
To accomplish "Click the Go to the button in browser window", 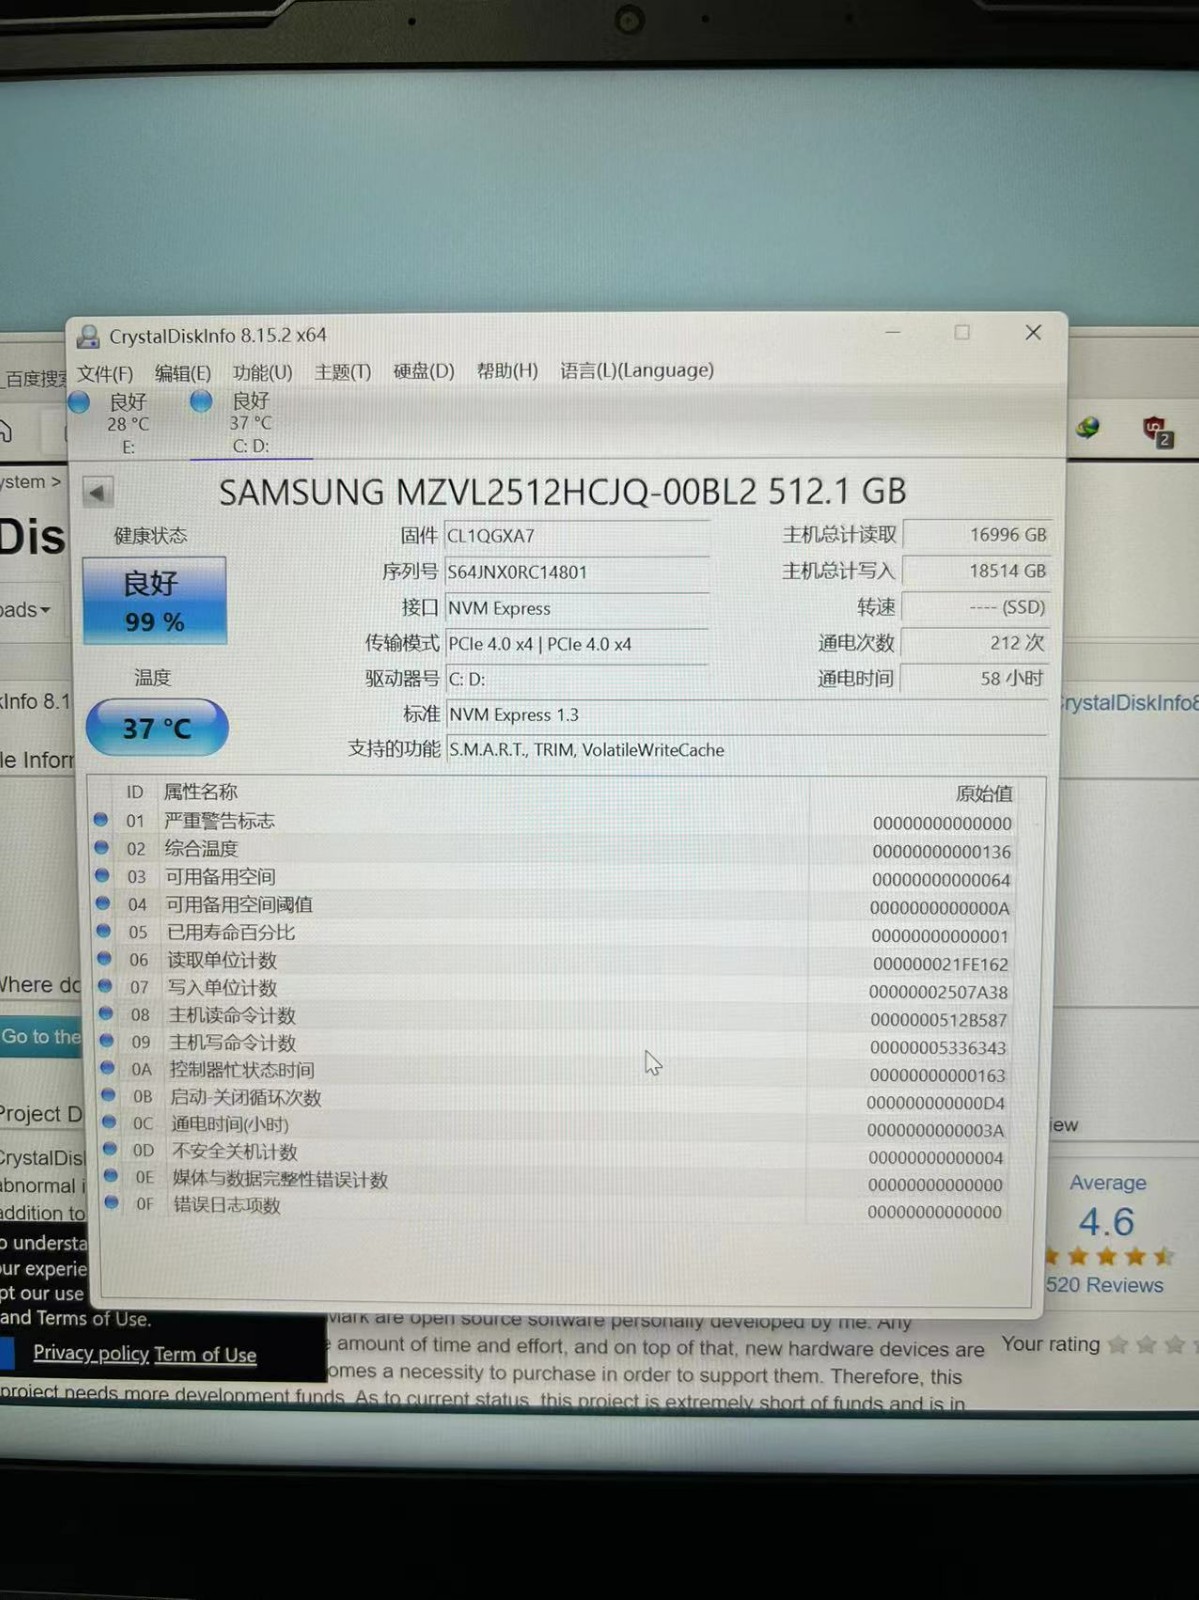I will [x=41, y=1037].
